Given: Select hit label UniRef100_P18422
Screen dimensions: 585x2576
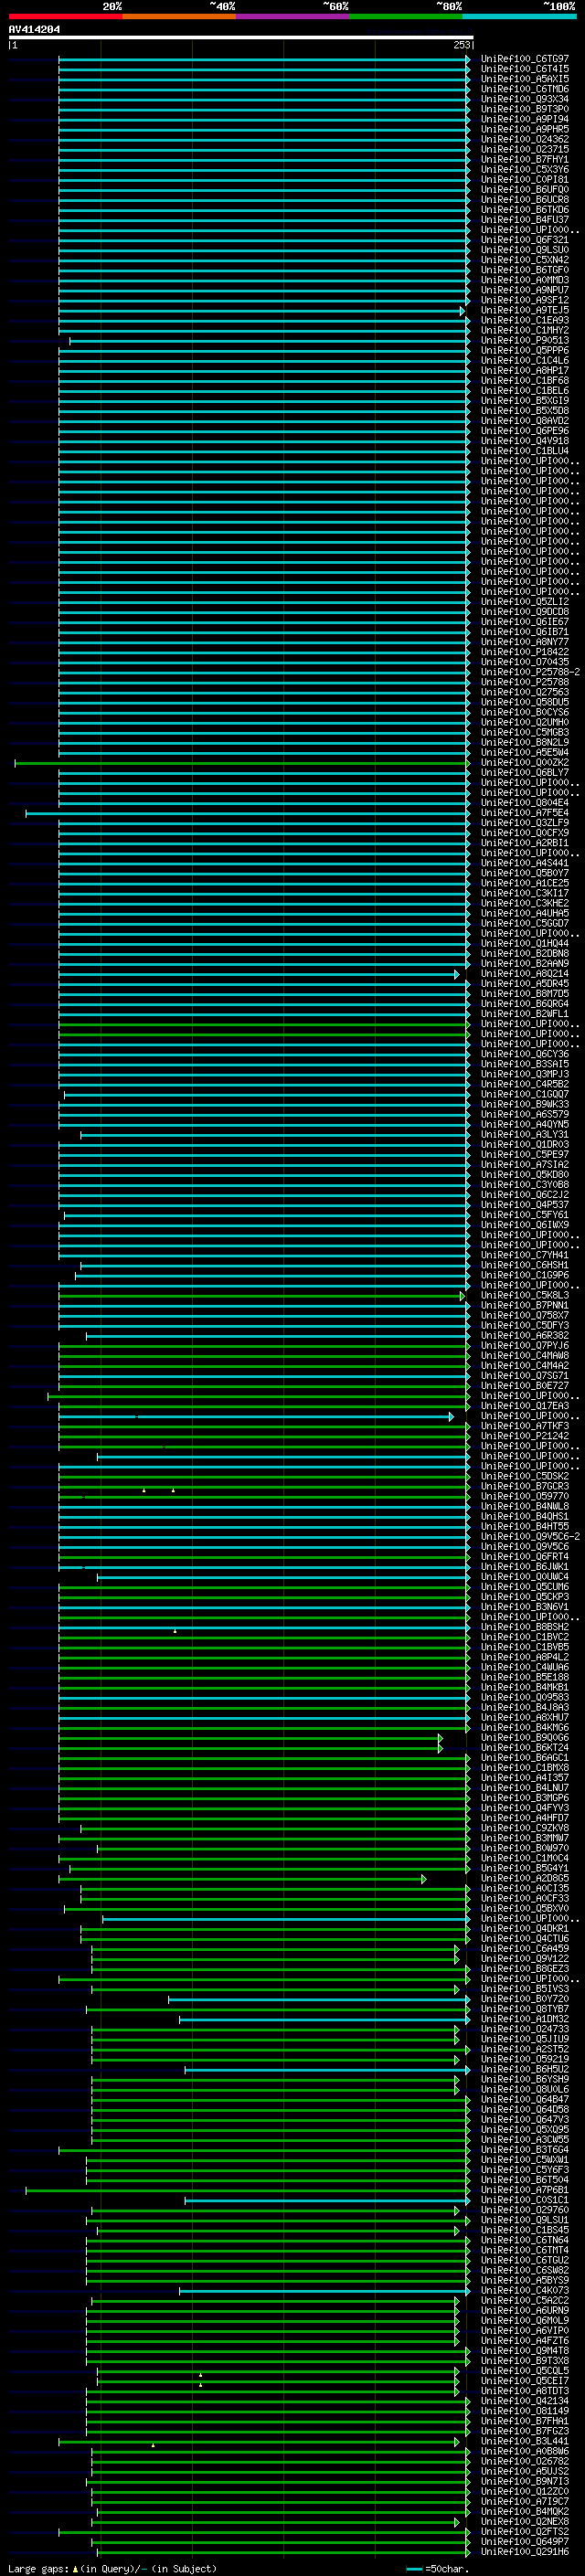Looking at the screenshot, I should (525, 652).
